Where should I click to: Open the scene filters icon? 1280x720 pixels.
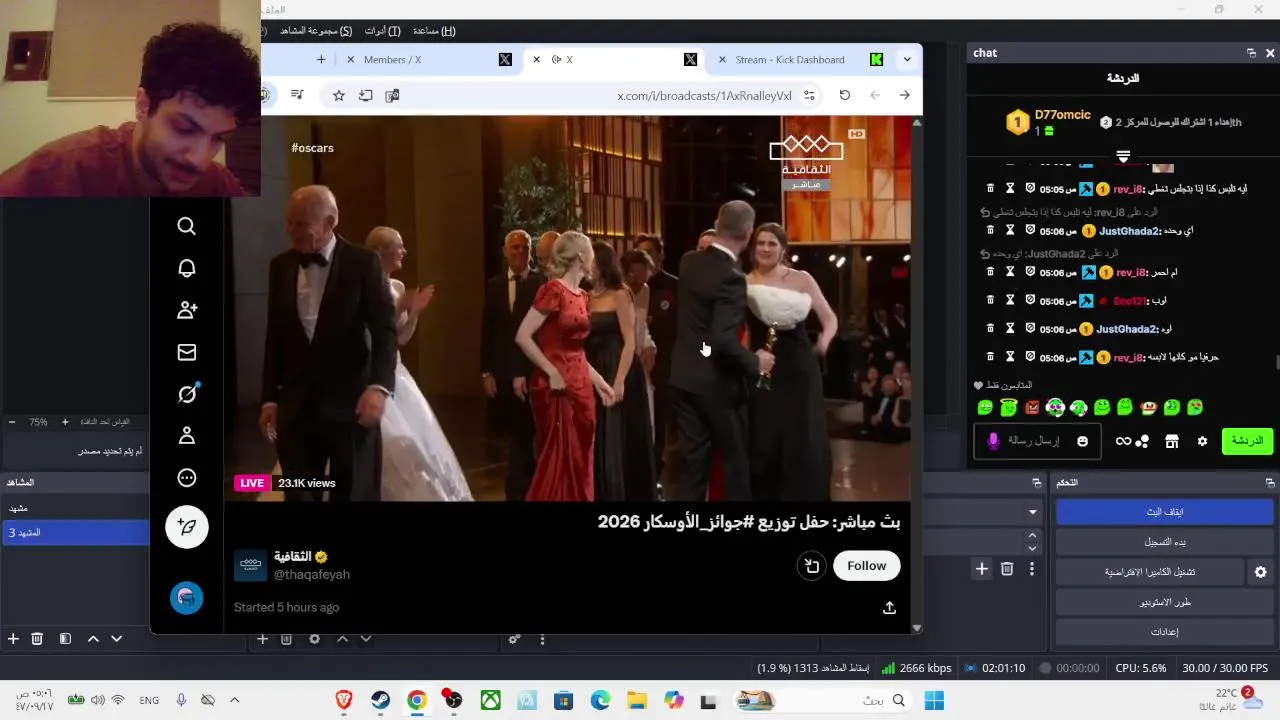click(65, 639)
